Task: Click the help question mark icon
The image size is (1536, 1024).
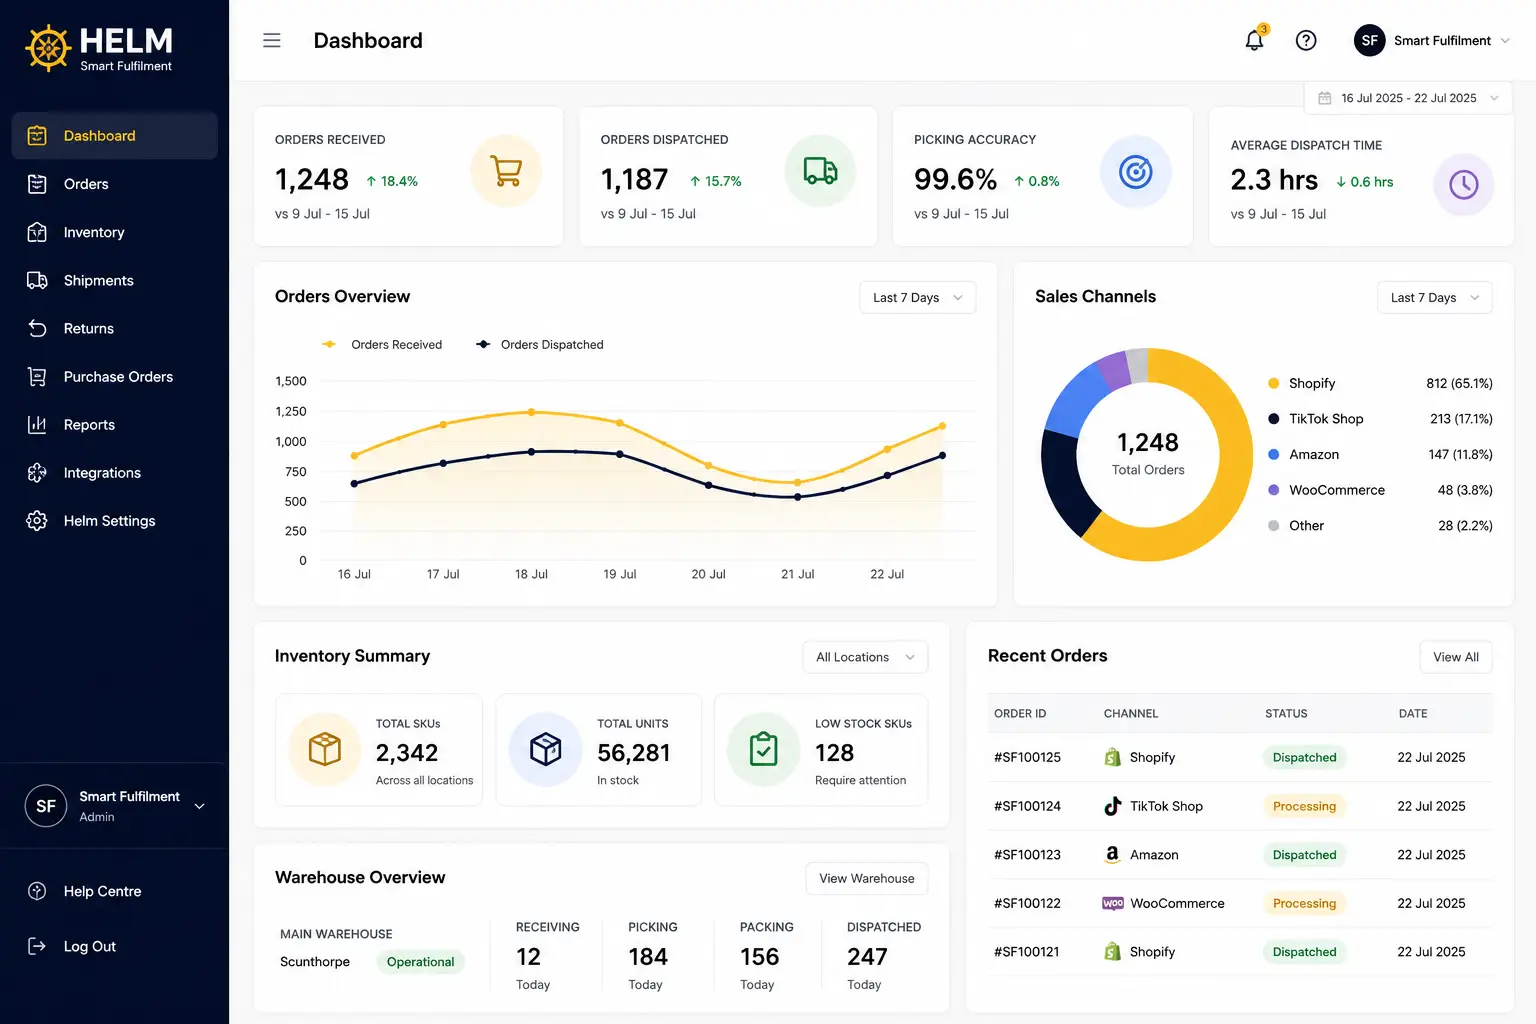Action: point(1306,40)
